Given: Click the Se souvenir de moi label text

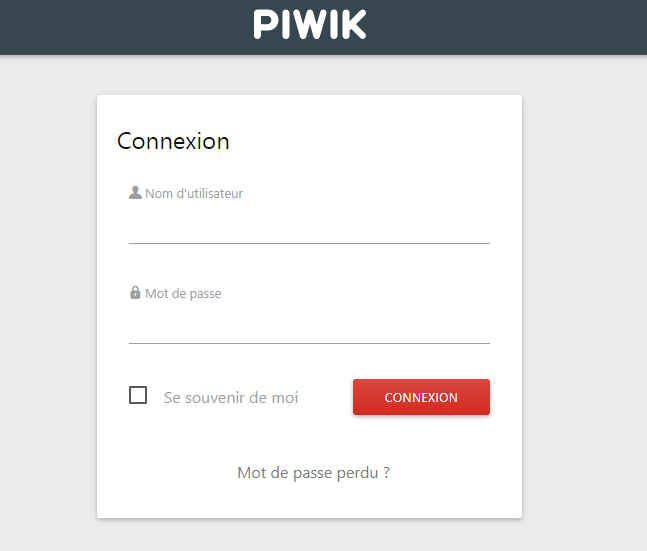Looking at the screenshot, I should [x=231, y=397].
